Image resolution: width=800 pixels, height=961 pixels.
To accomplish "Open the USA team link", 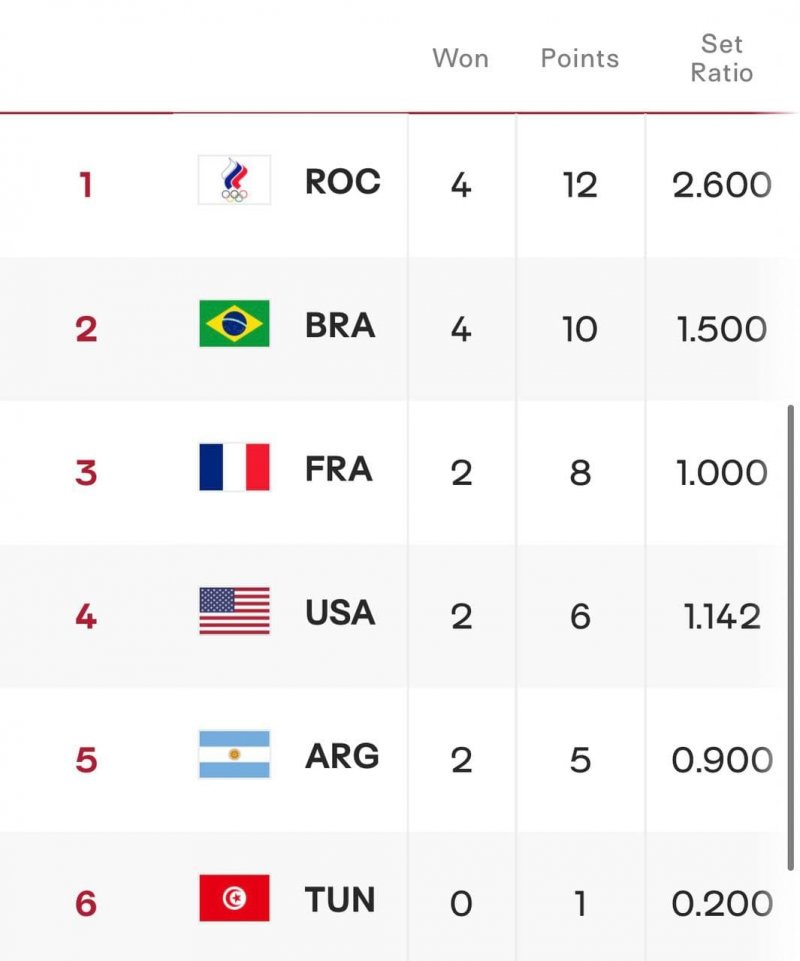I will tap(340, 613).
